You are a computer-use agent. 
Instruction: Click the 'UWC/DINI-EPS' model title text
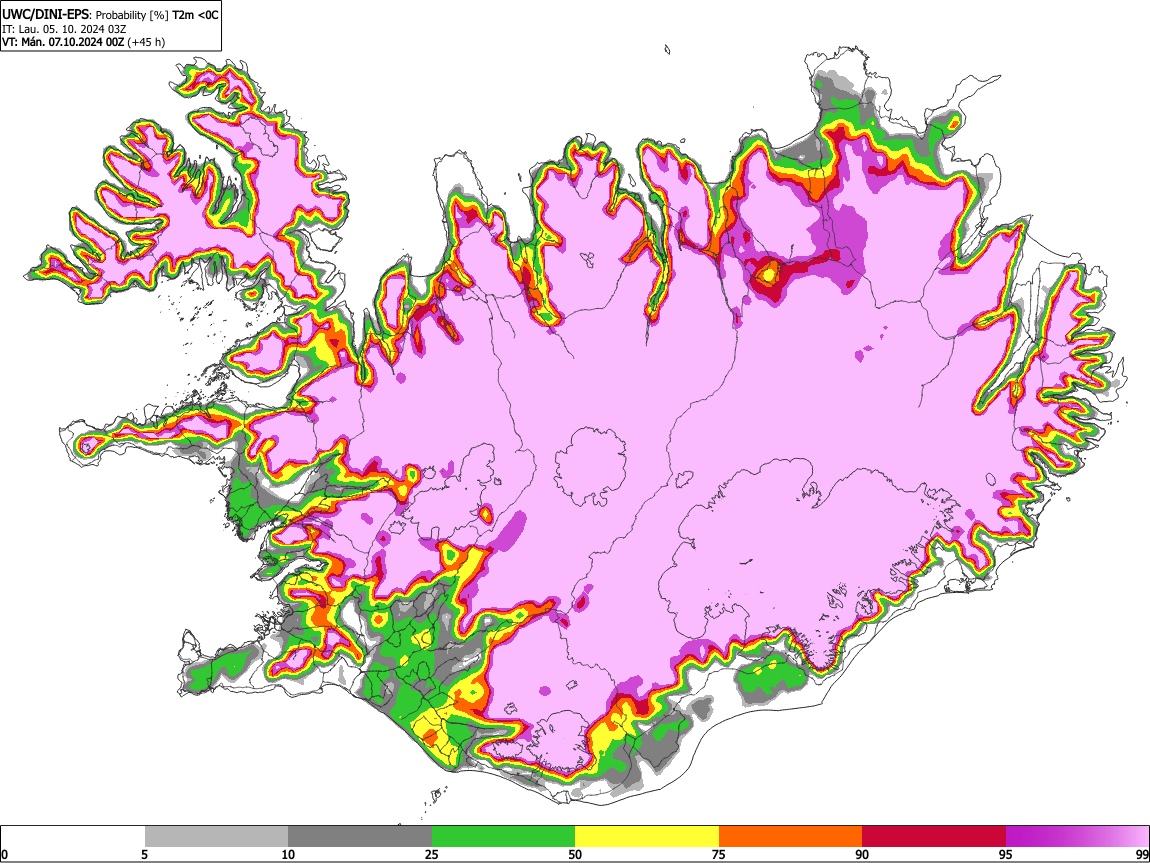point(45,15)
